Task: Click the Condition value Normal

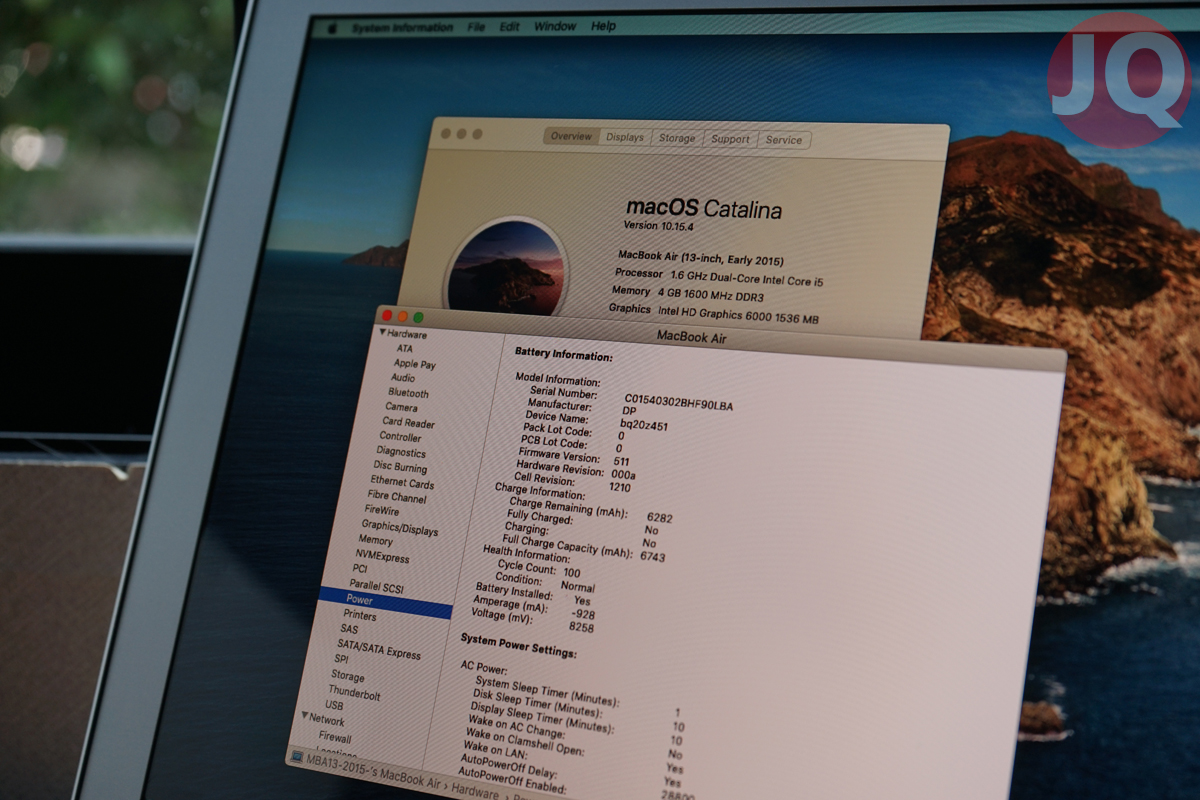Action: (x=577, y=587)
